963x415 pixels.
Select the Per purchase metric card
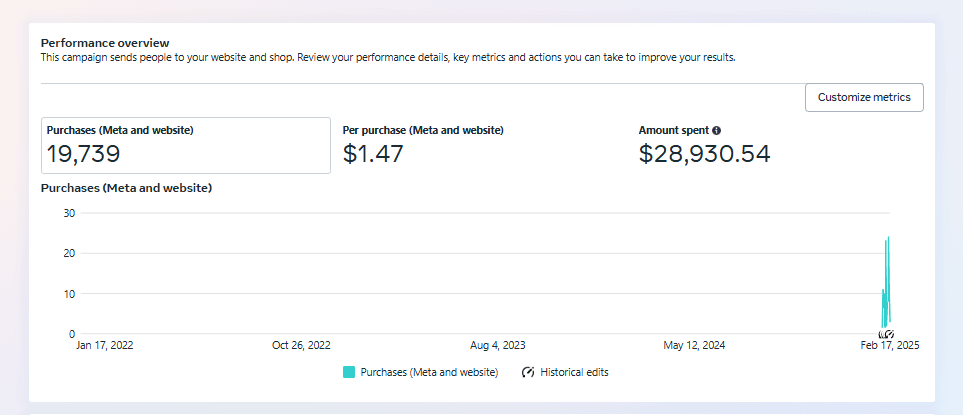[x=480, y=145]
